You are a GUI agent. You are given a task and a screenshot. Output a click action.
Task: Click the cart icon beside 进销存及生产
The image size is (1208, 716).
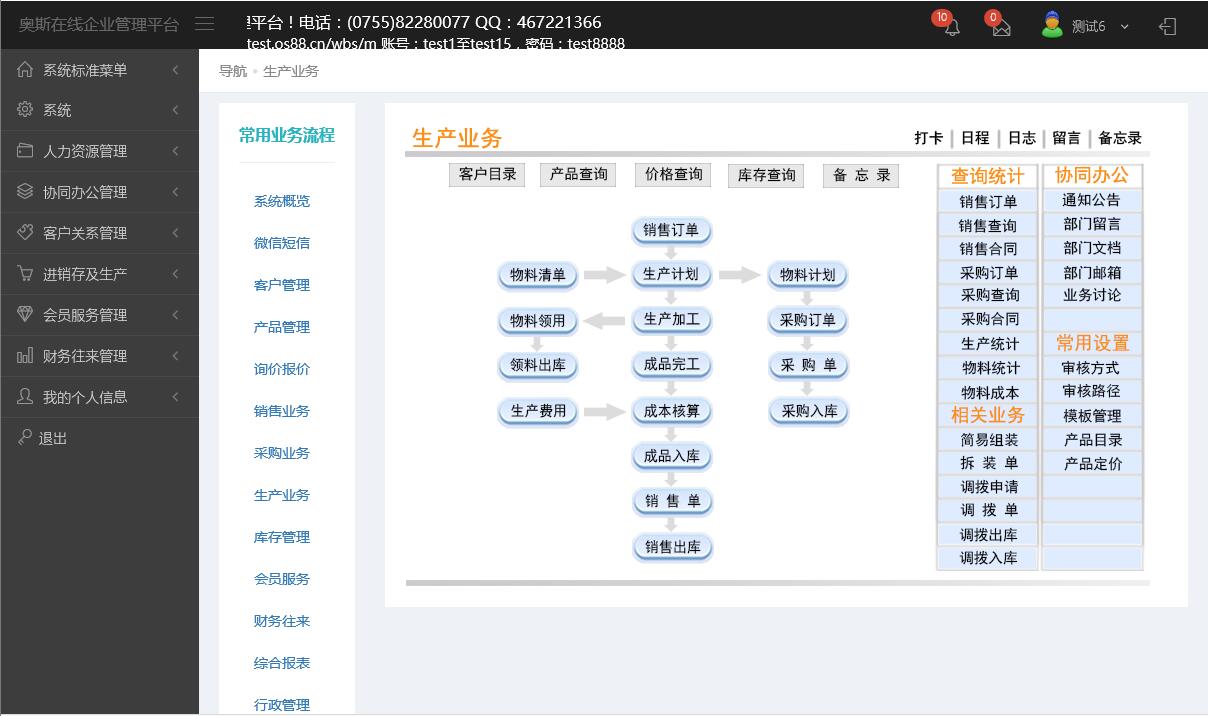[25, 273]
